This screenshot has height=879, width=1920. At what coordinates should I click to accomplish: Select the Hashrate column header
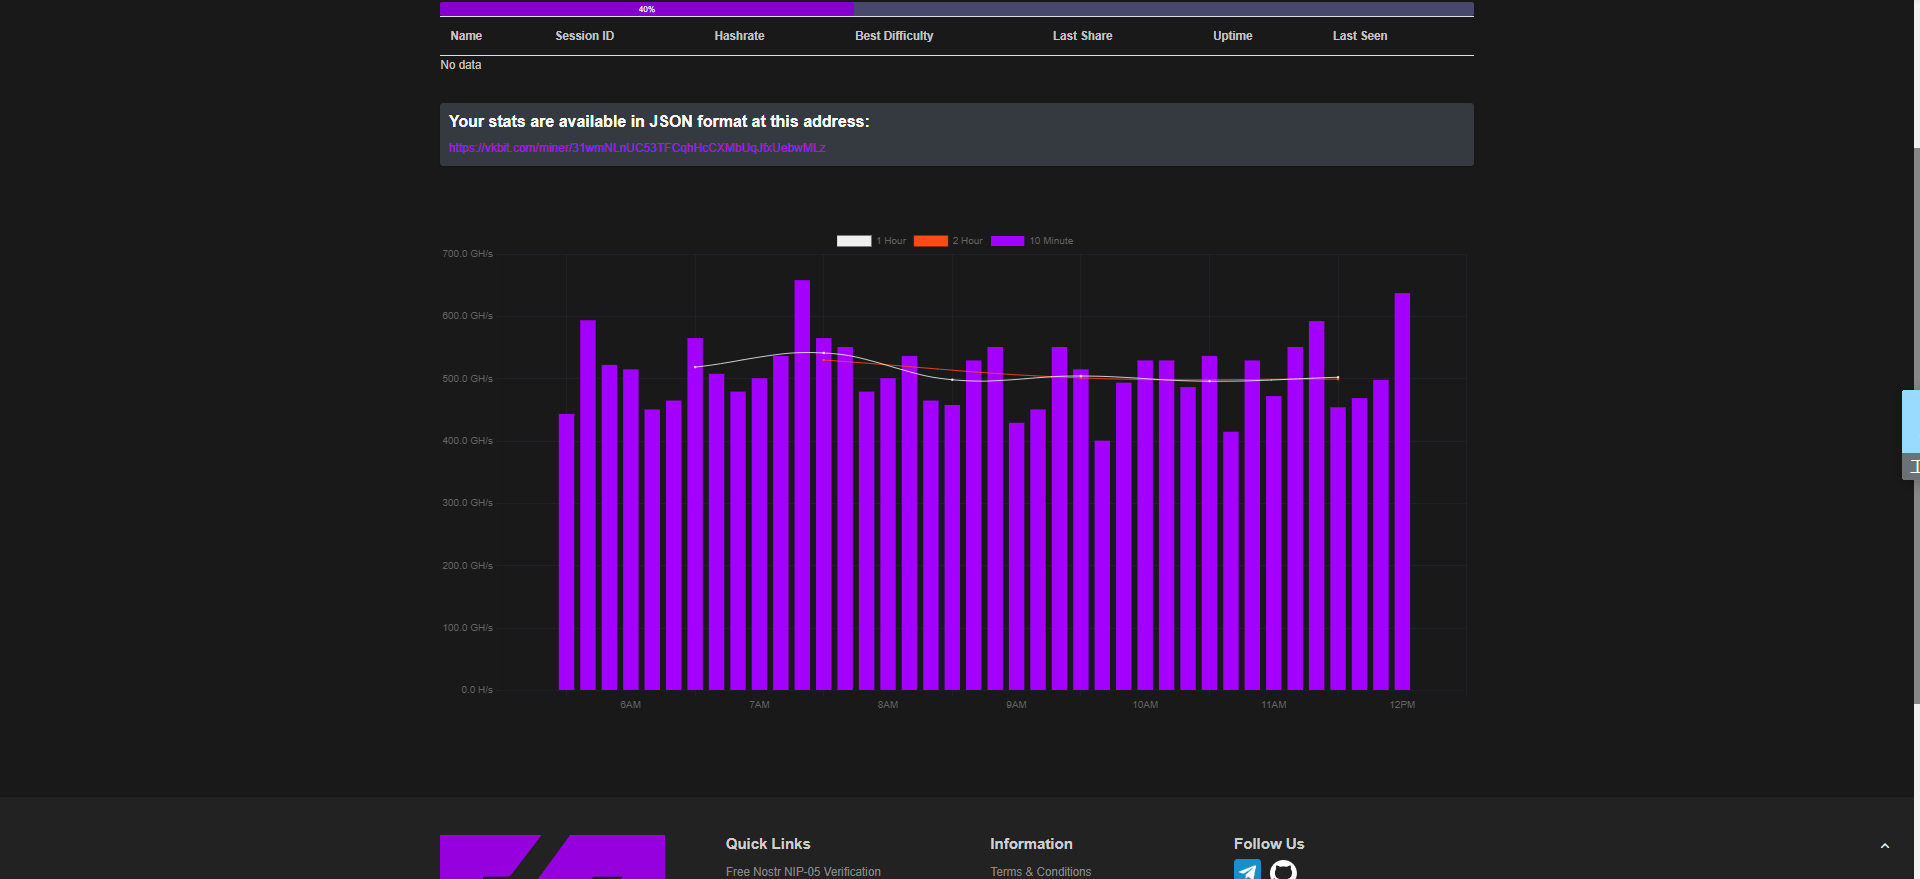739,36
